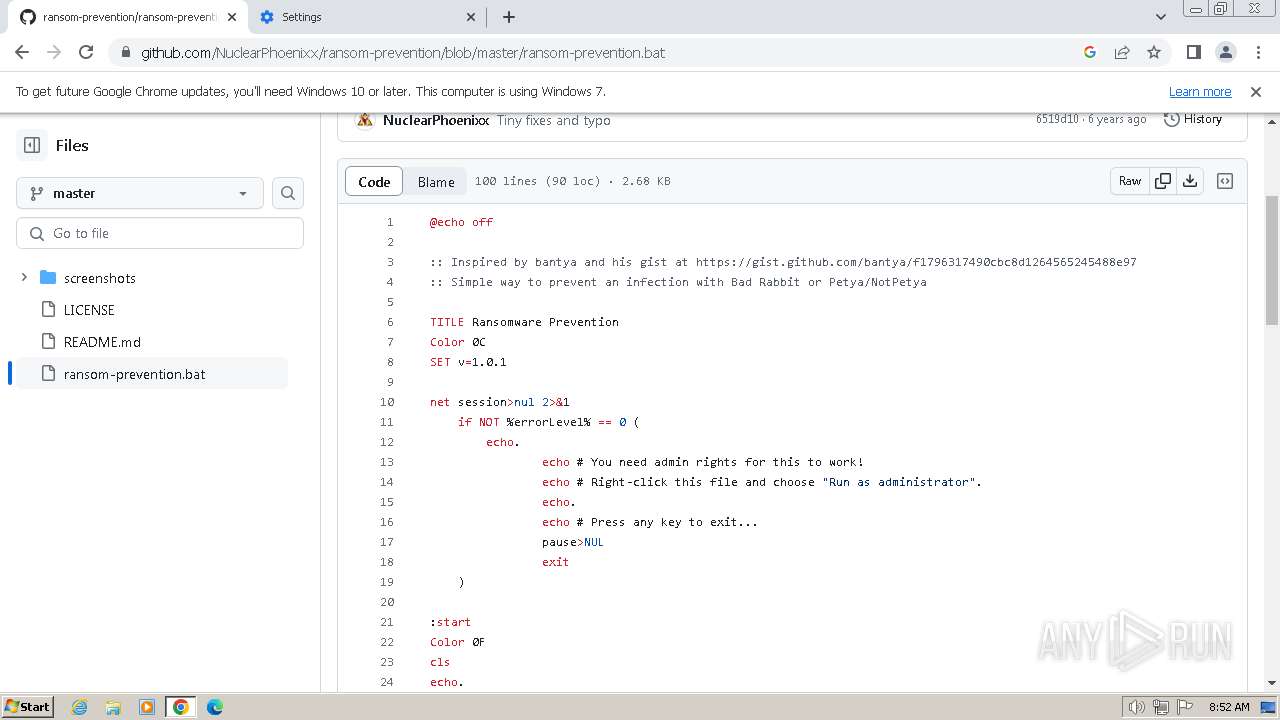Reload the page

[86, 52]
